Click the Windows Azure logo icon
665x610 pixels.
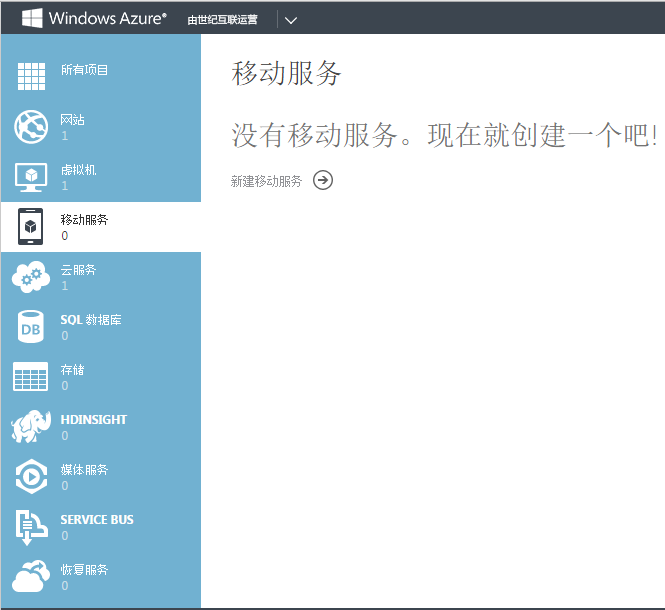32,18
